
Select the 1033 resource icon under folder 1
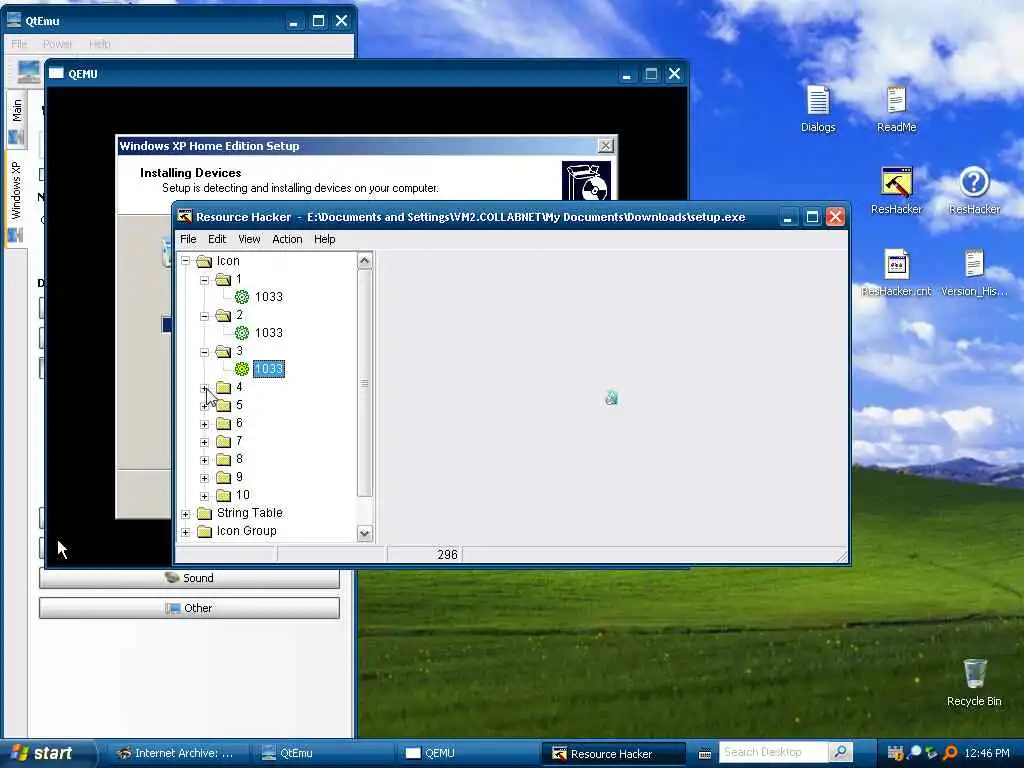(x=242, y=297)
